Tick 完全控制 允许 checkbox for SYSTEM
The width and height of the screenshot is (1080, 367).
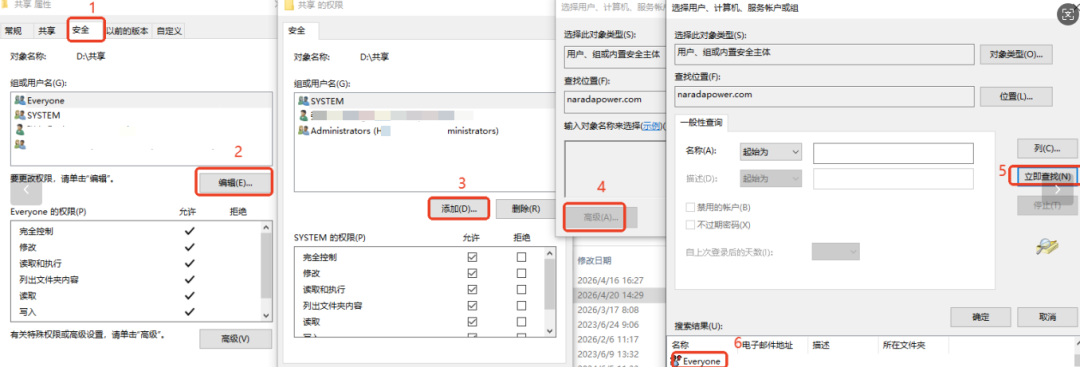point(472,257)
